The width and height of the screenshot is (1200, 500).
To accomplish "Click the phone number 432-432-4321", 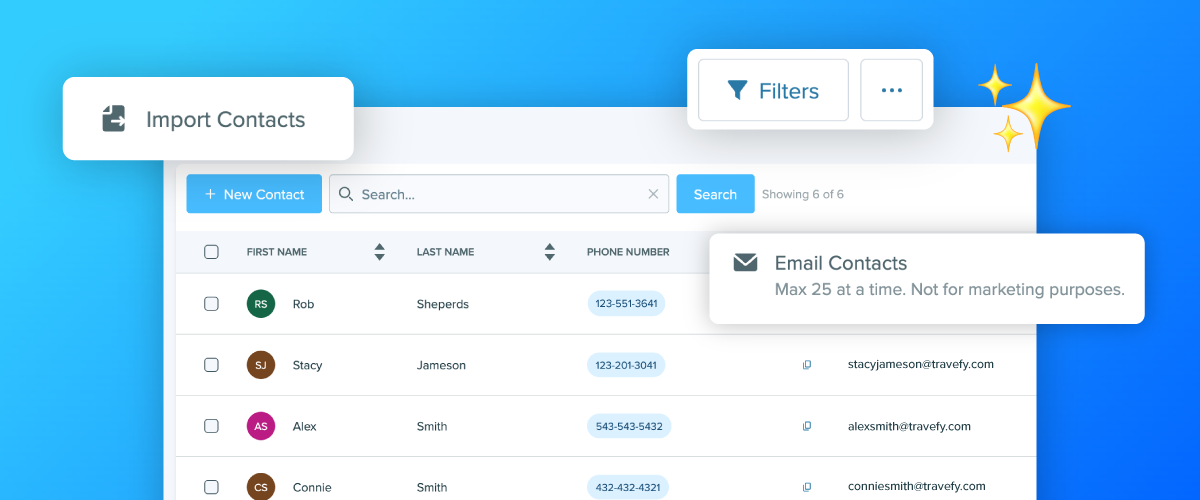I will coord(627,487).
